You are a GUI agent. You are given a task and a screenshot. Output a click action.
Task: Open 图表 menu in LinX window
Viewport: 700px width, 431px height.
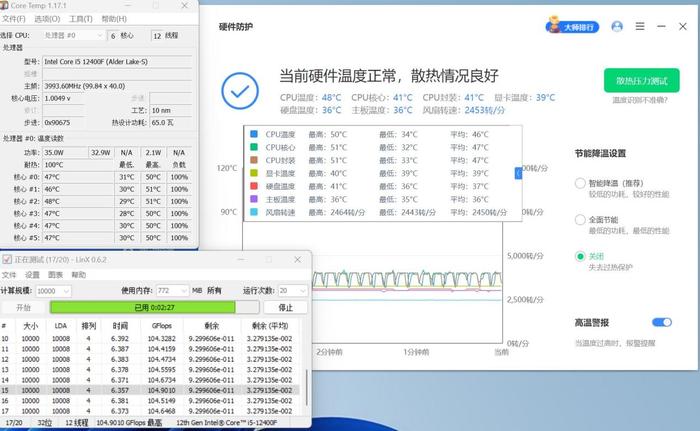coord(55,275)
